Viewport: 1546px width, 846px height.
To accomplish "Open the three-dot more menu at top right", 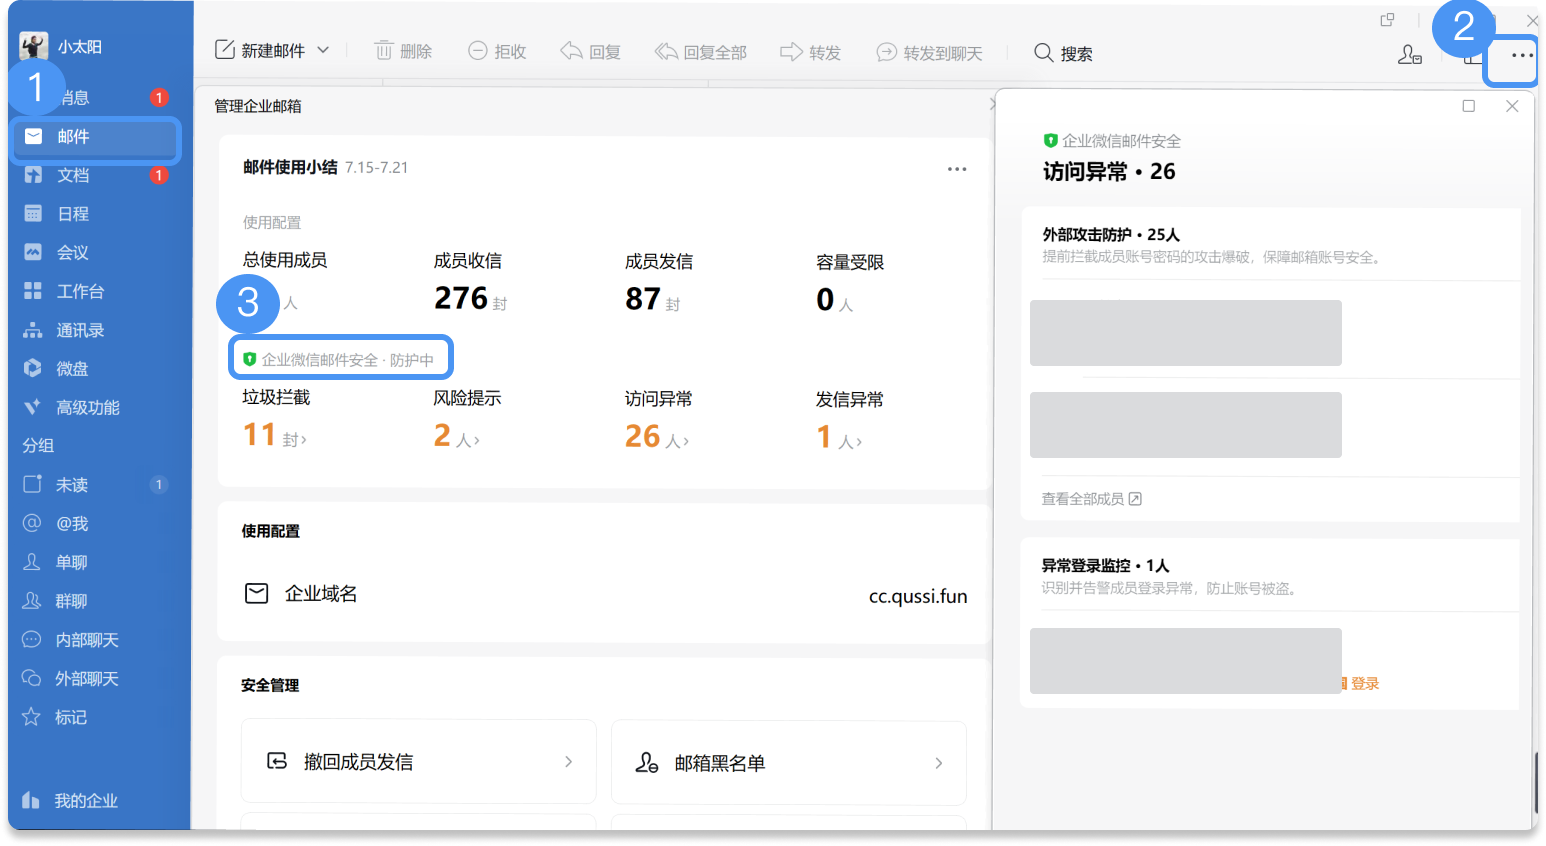I will click(1522, 55).
